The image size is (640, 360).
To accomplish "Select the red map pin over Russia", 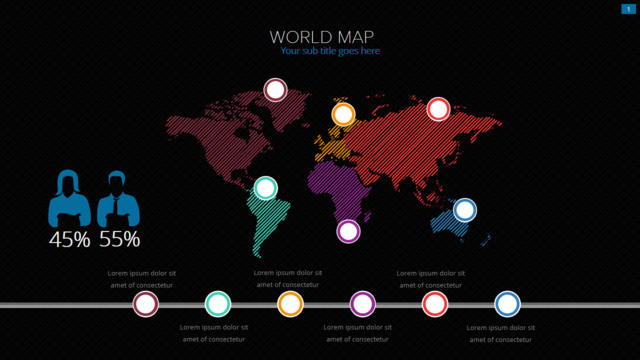I will coord(438,109).
